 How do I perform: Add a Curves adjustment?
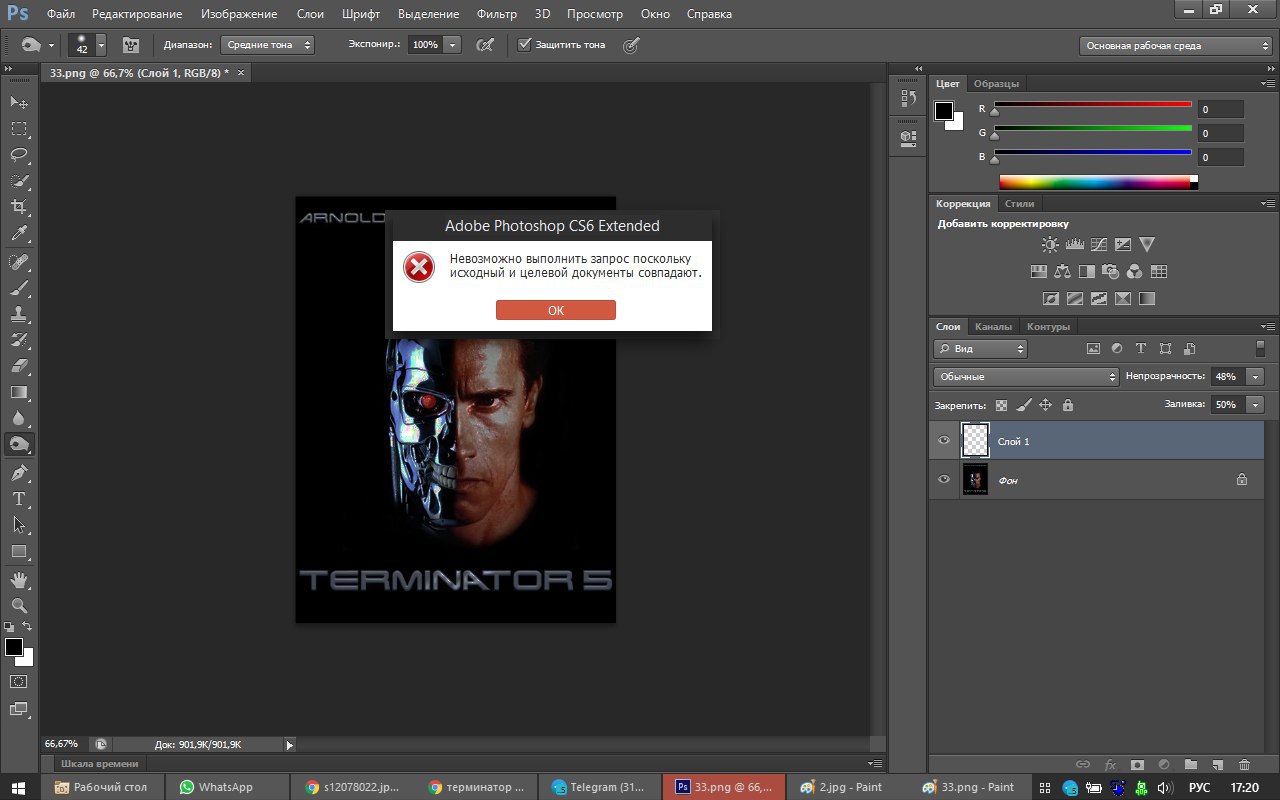click(1099, 244)
